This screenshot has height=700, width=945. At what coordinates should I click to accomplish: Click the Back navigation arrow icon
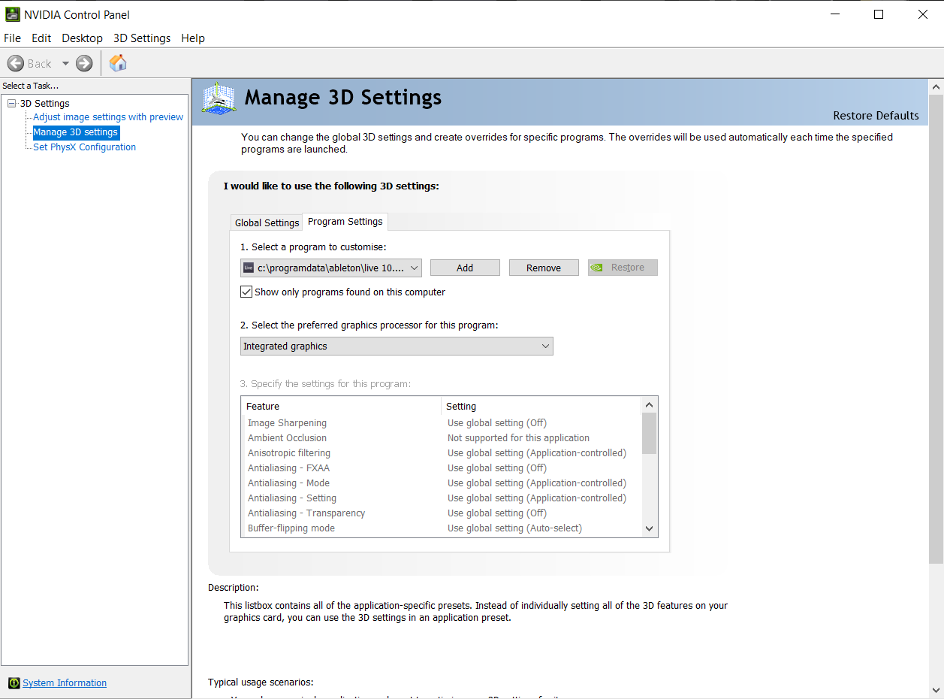[16, 62]
